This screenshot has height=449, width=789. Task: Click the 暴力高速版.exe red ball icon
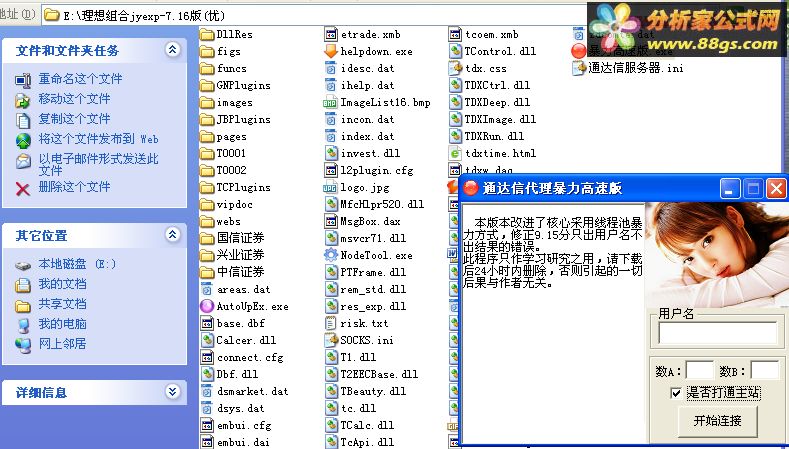click(x=579, y=51)
